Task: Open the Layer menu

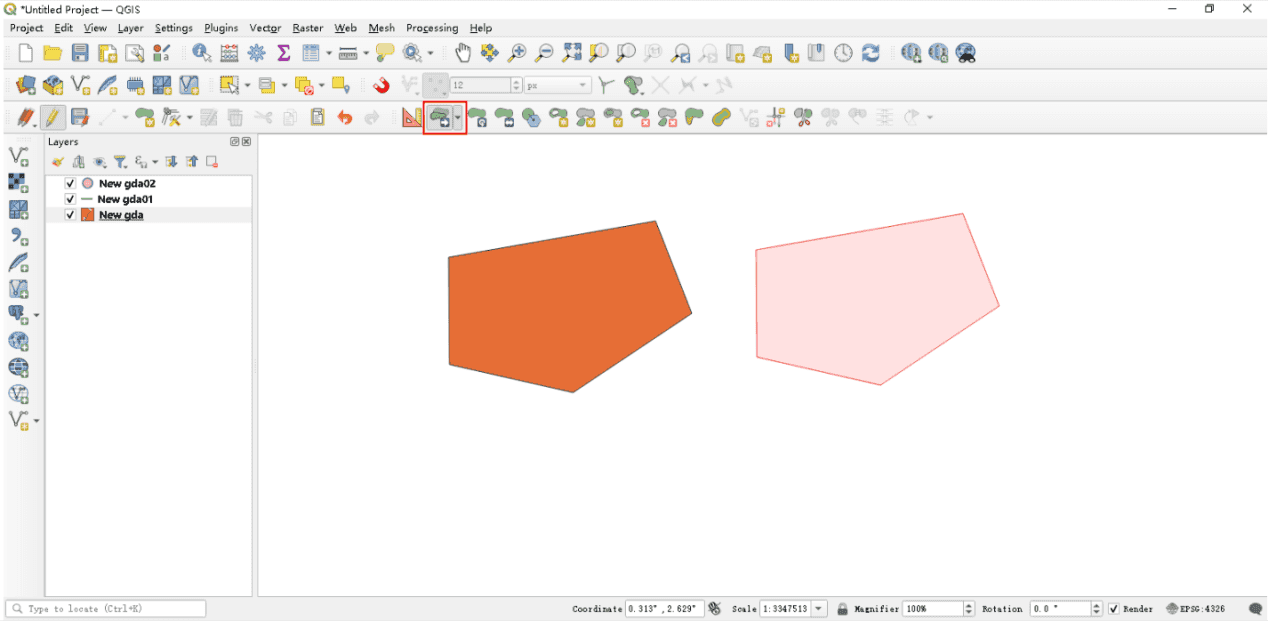Action: click(x=131, y=28)
